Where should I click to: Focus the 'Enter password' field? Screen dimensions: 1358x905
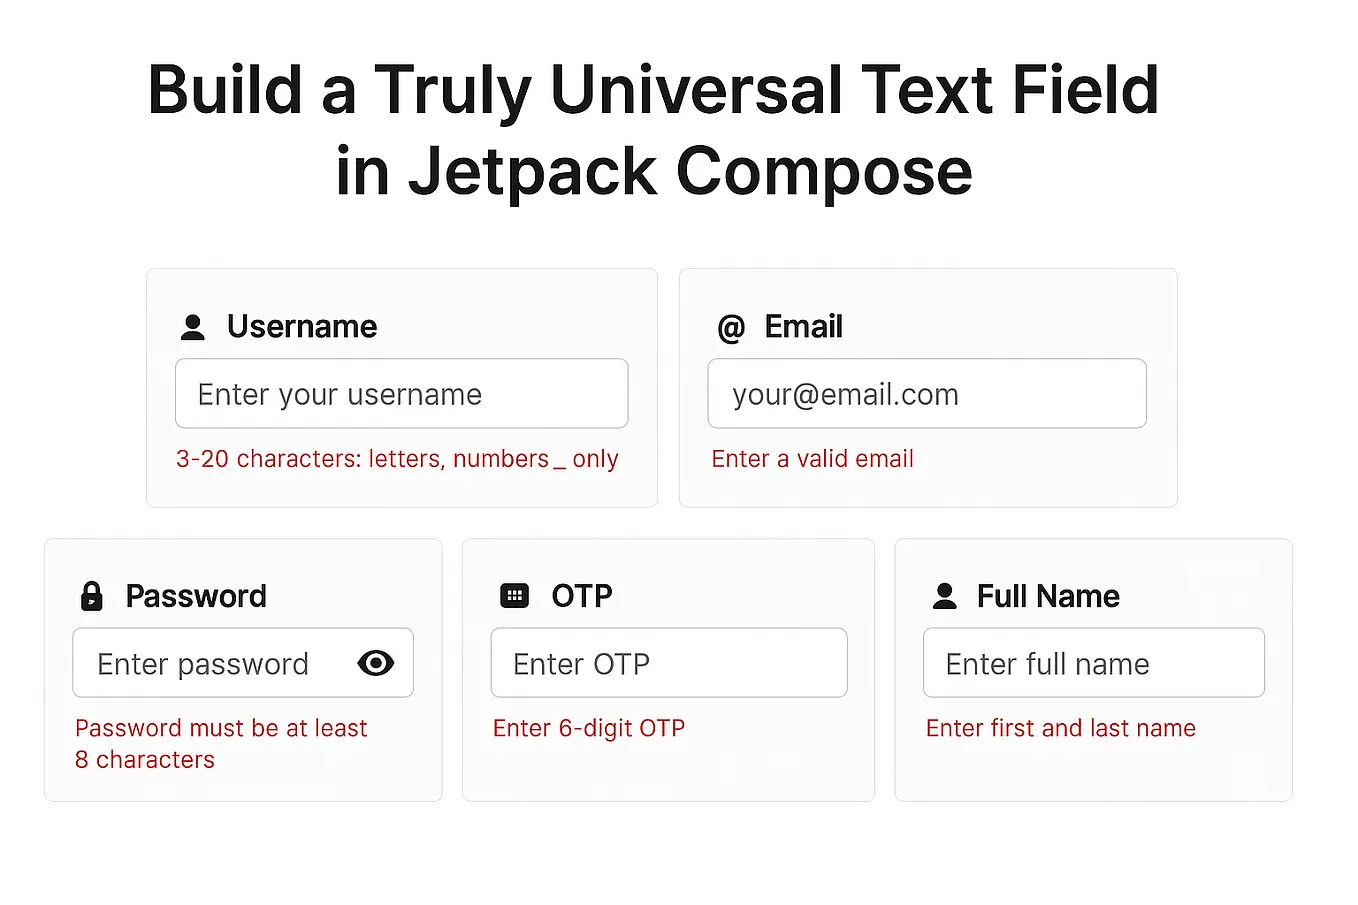click(243, 663)
